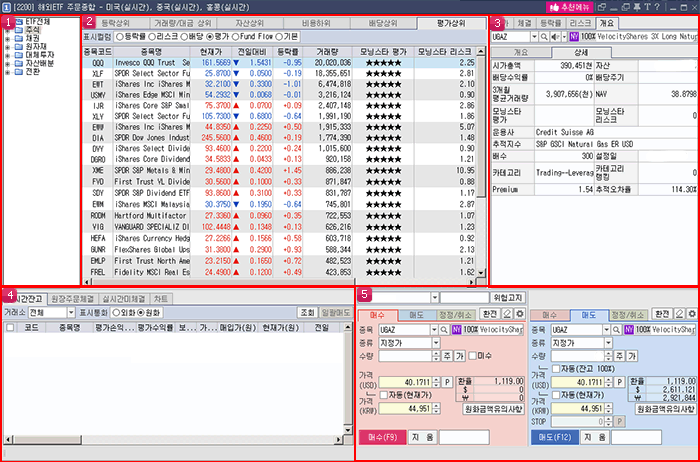The image size is (700, 462).
Task: Enable the 미수 checkbox in the buy form
Action: pyautogui.click(x=472, y=356)
